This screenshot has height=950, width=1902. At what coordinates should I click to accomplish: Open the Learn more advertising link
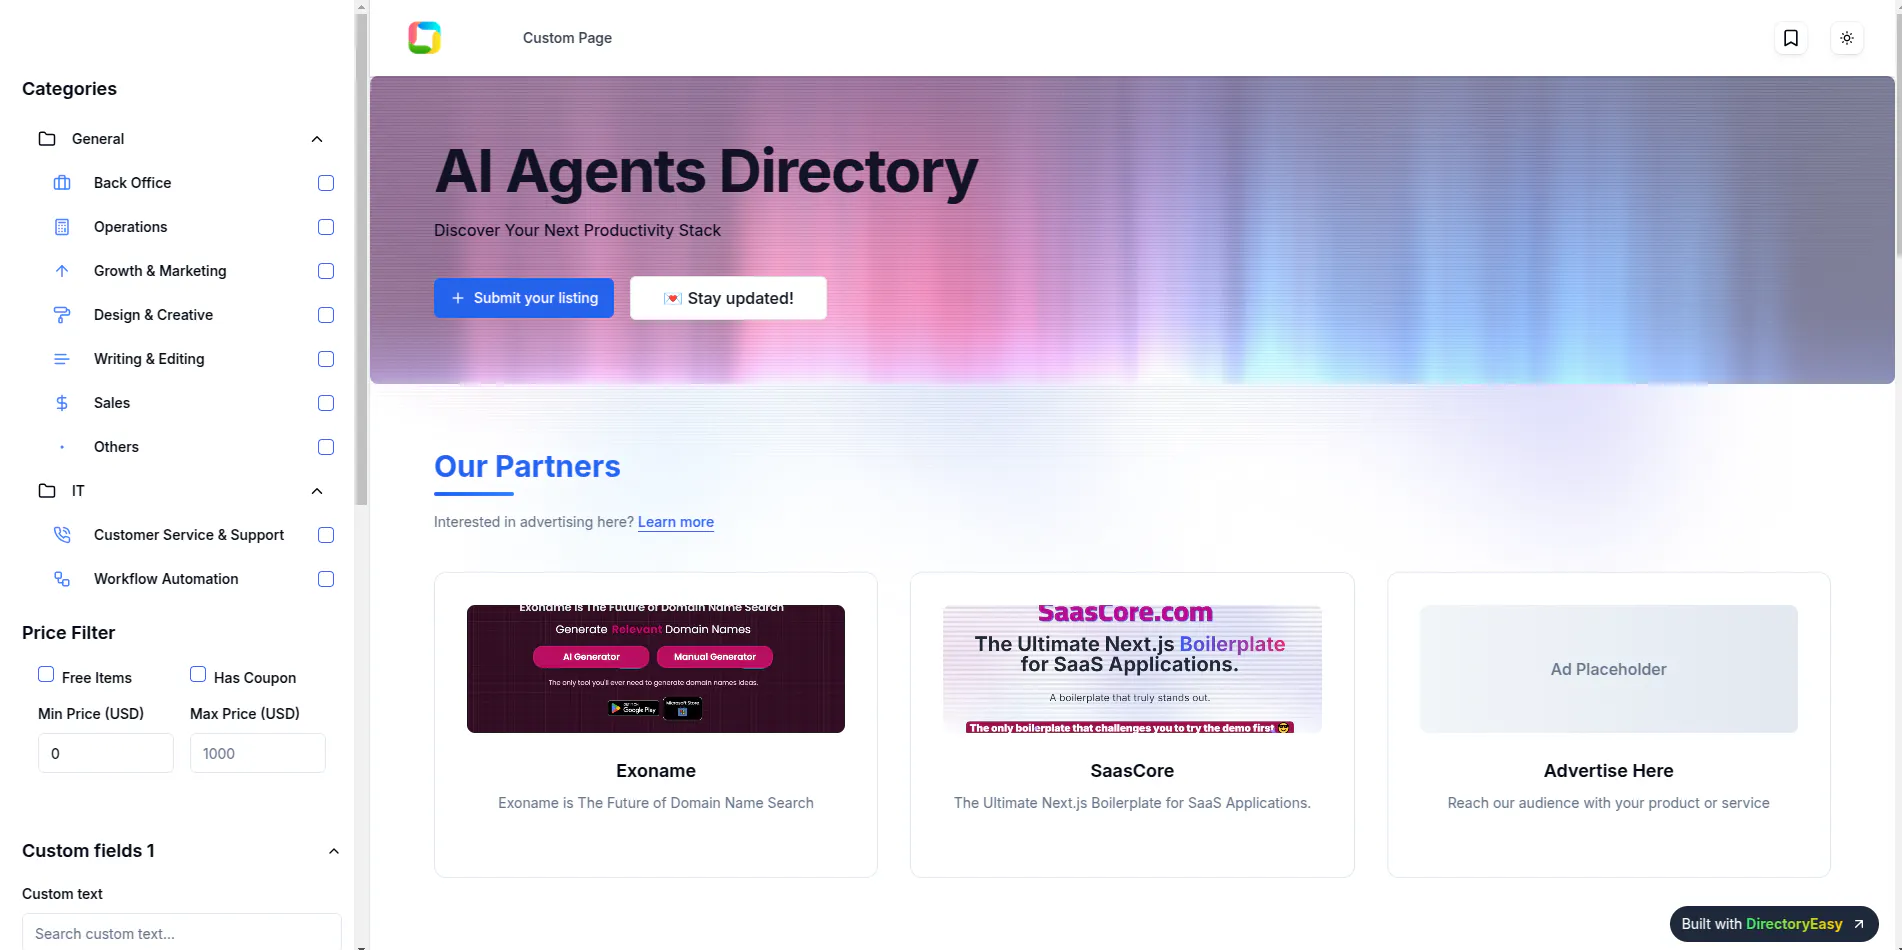point(675,521)
